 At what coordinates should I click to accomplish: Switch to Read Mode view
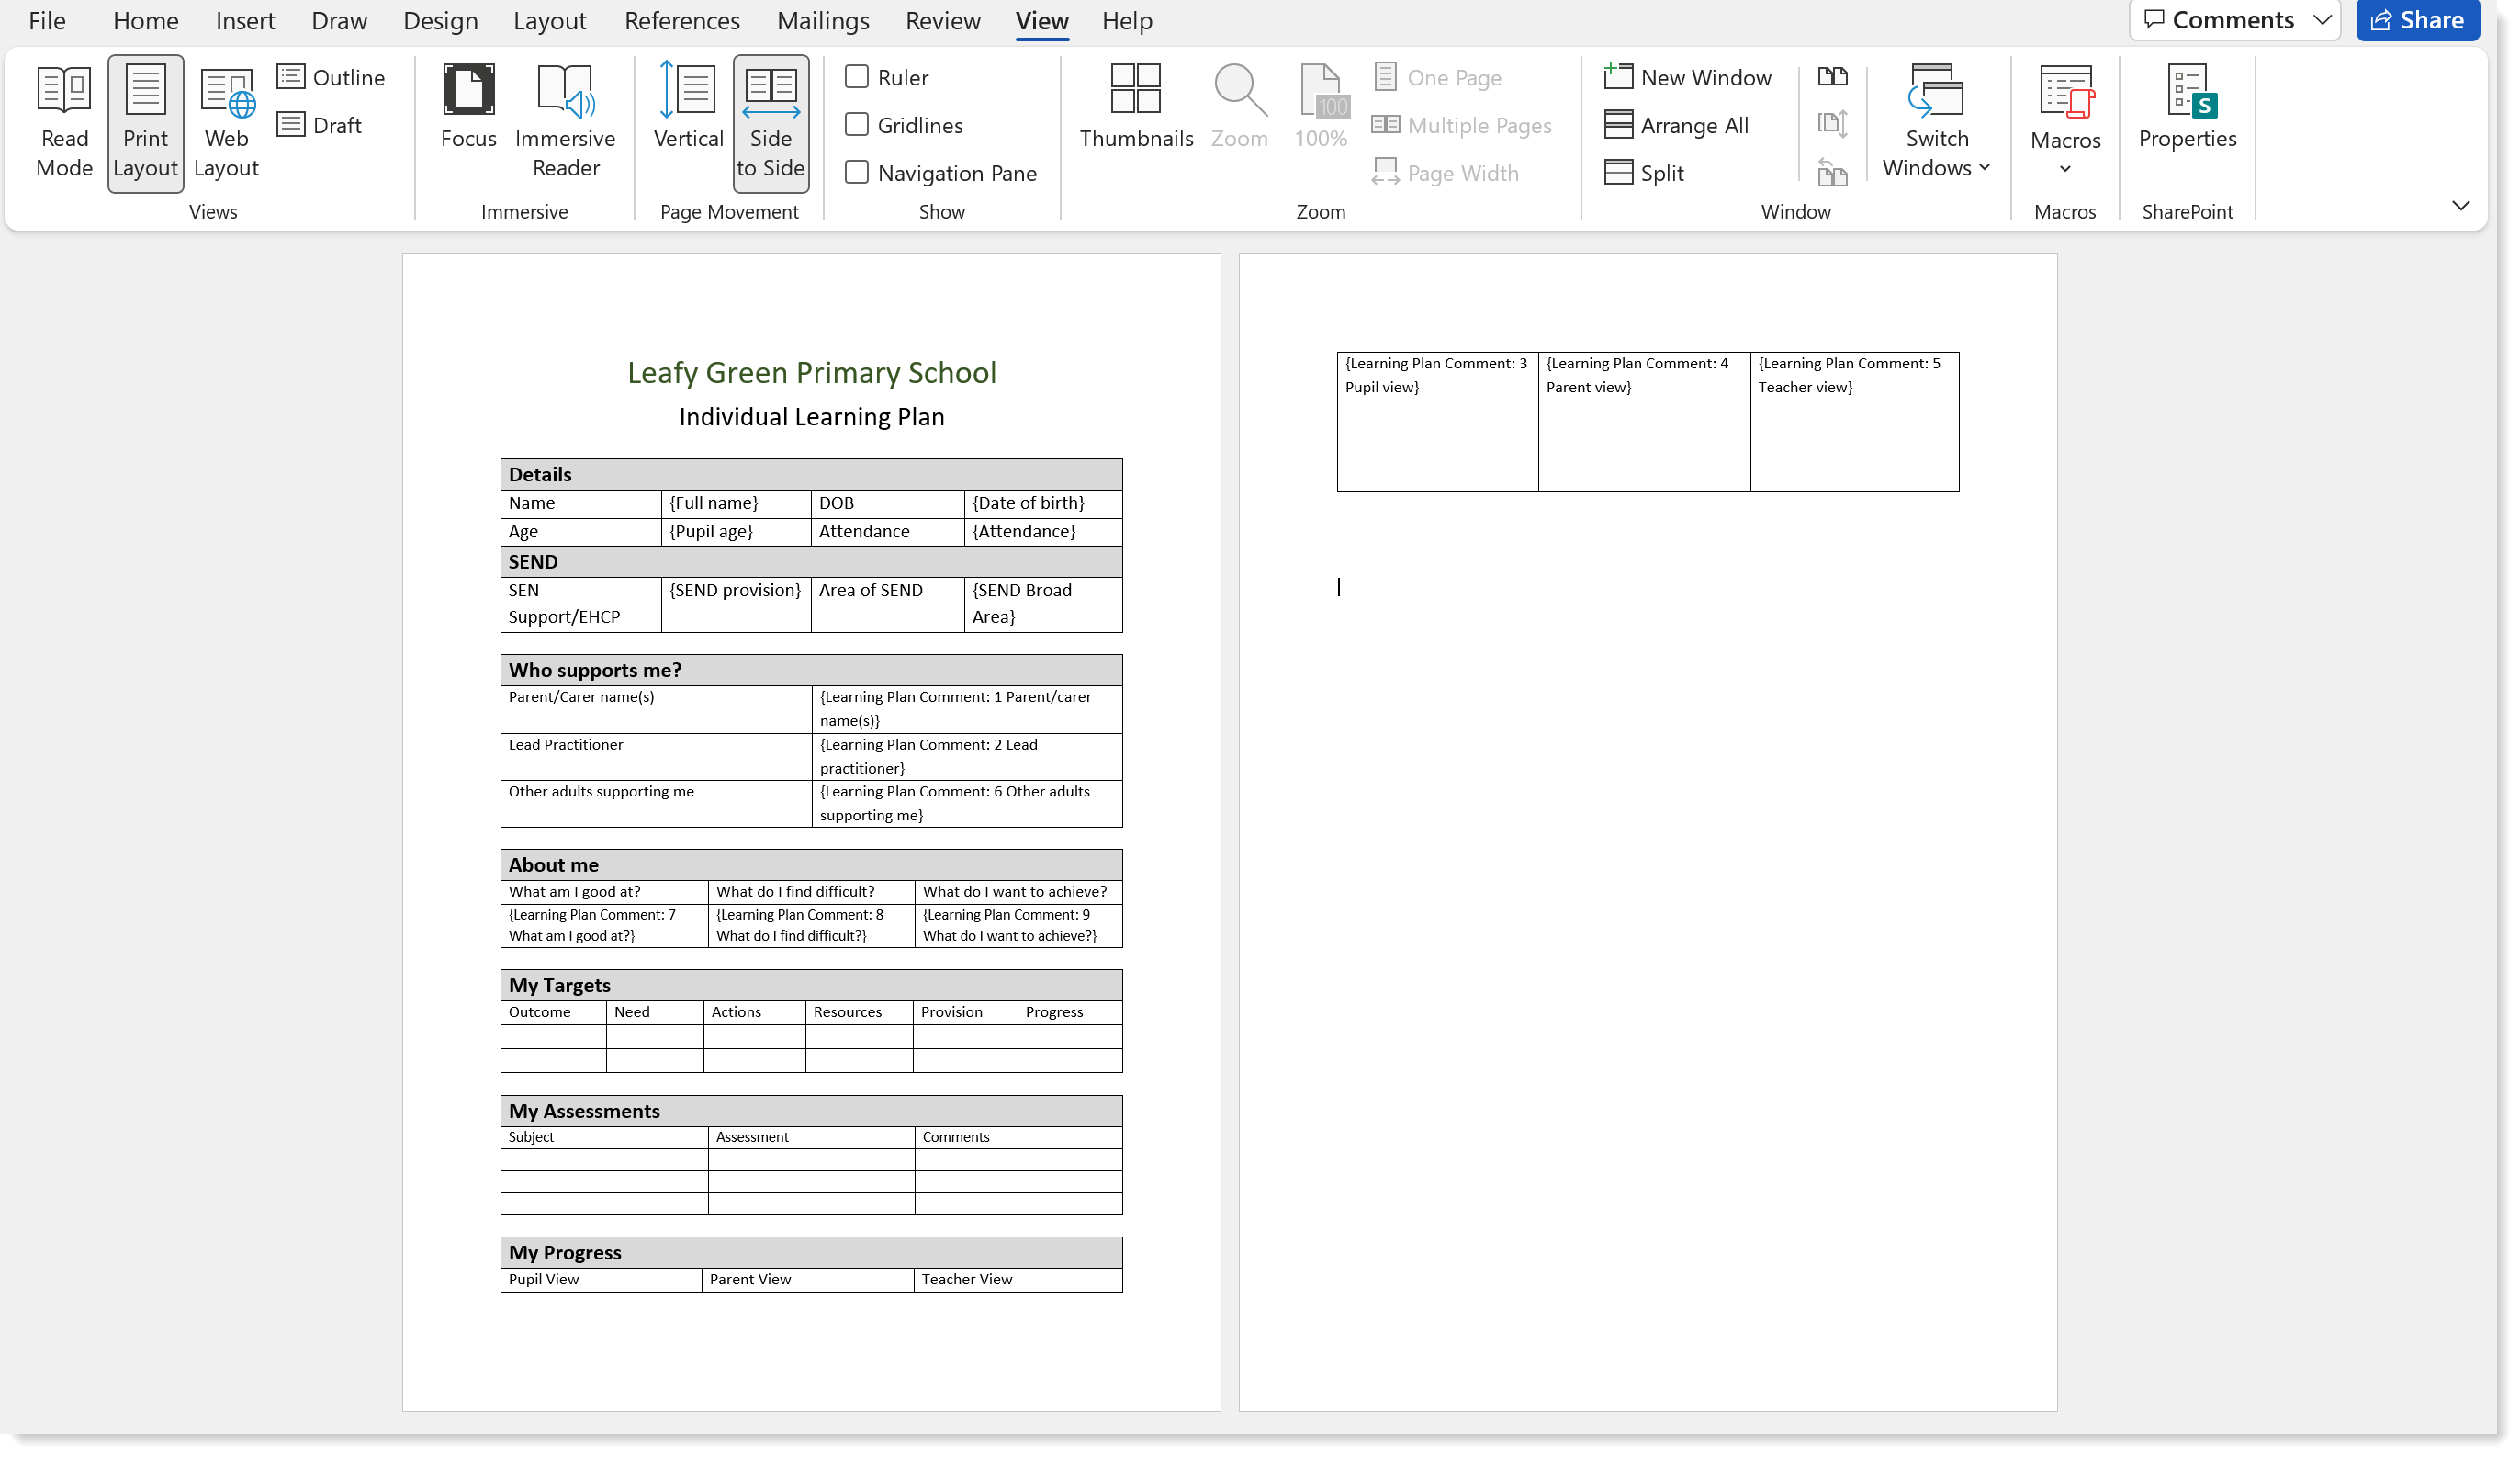pos(64,121)
